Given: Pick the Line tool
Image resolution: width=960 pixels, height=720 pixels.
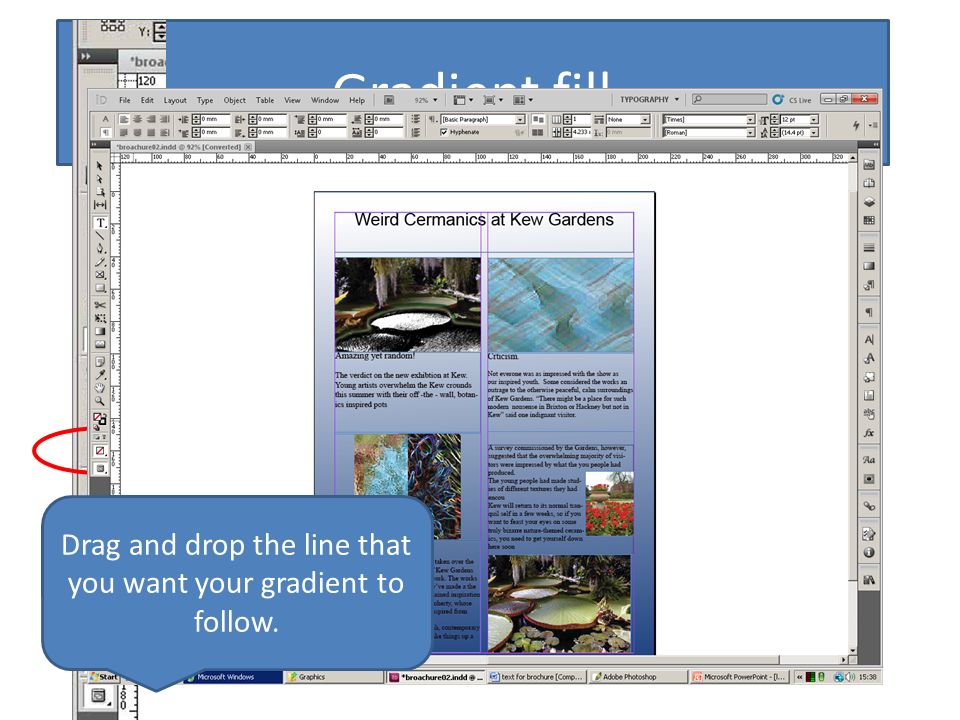Looking at the screenshot, I should 100,236.
